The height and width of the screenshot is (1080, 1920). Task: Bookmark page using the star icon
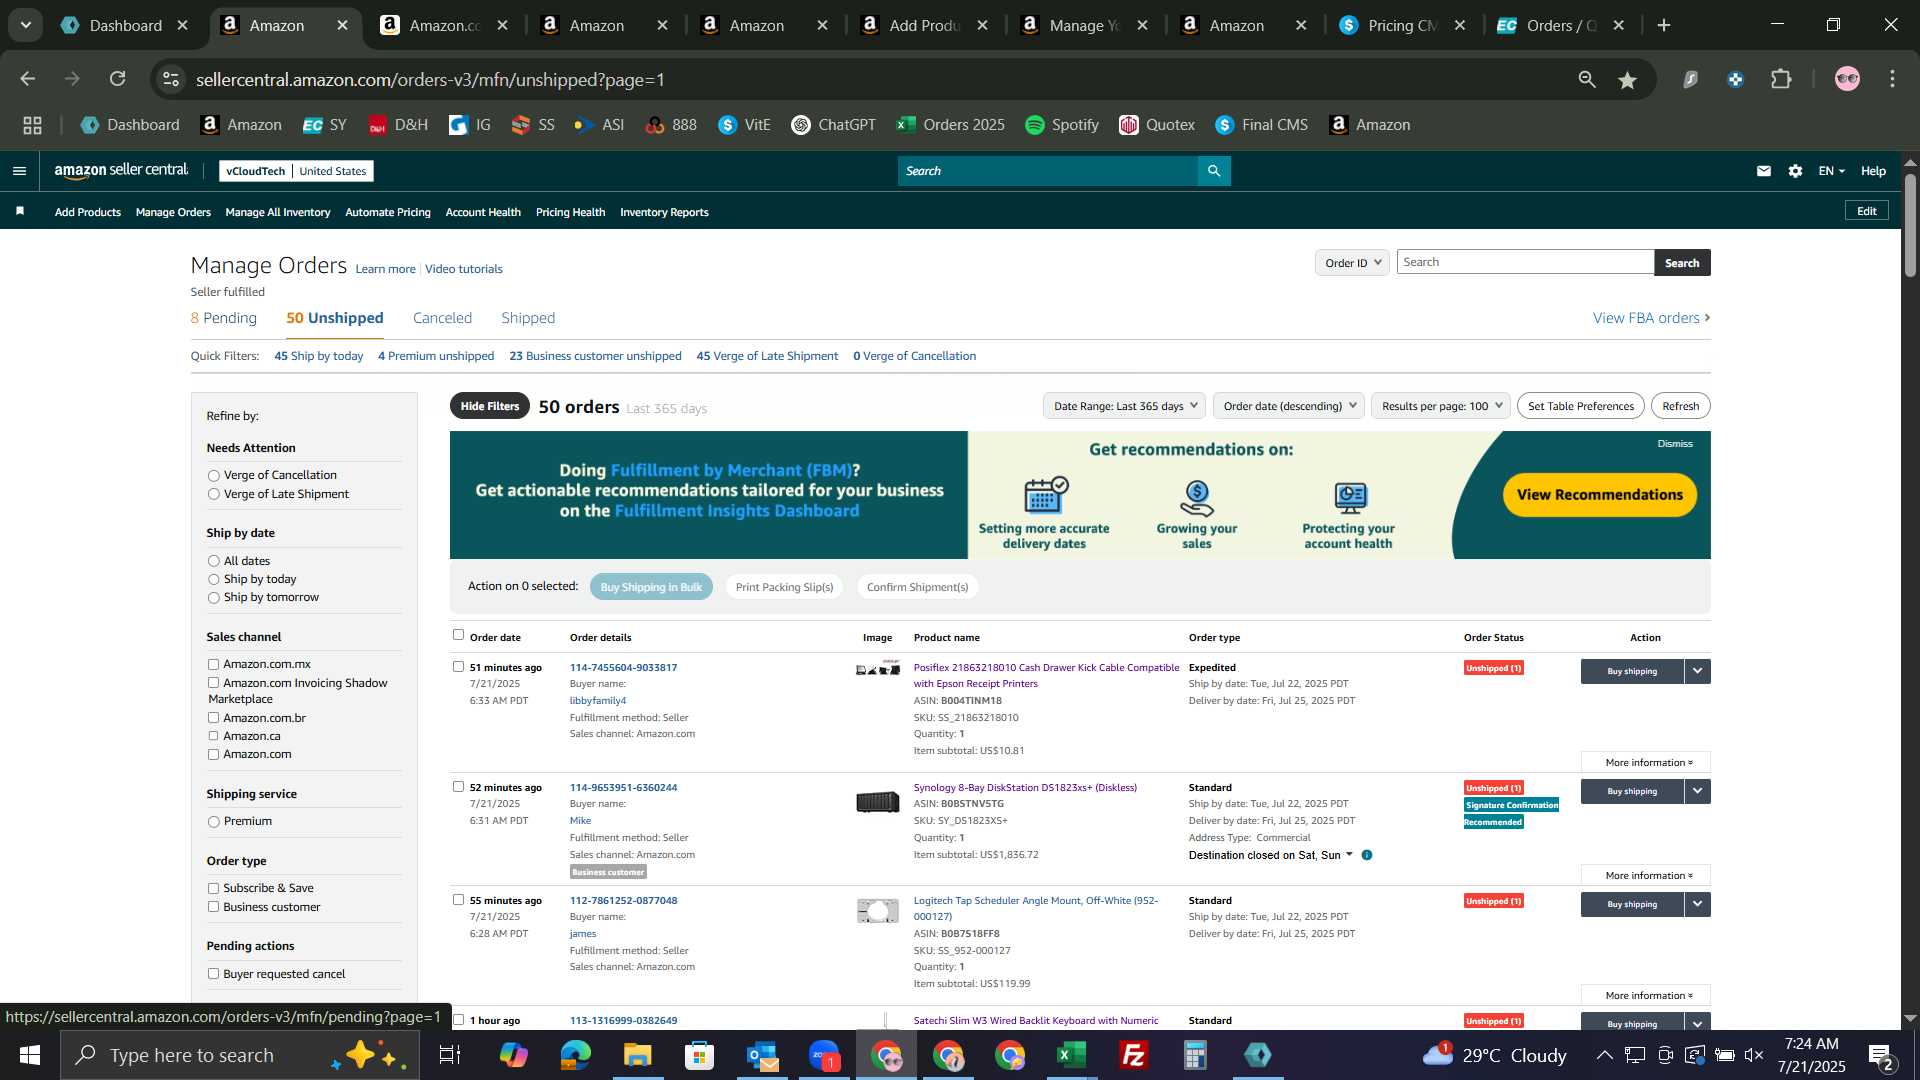pyautogui.click(x=1628, y=80)
